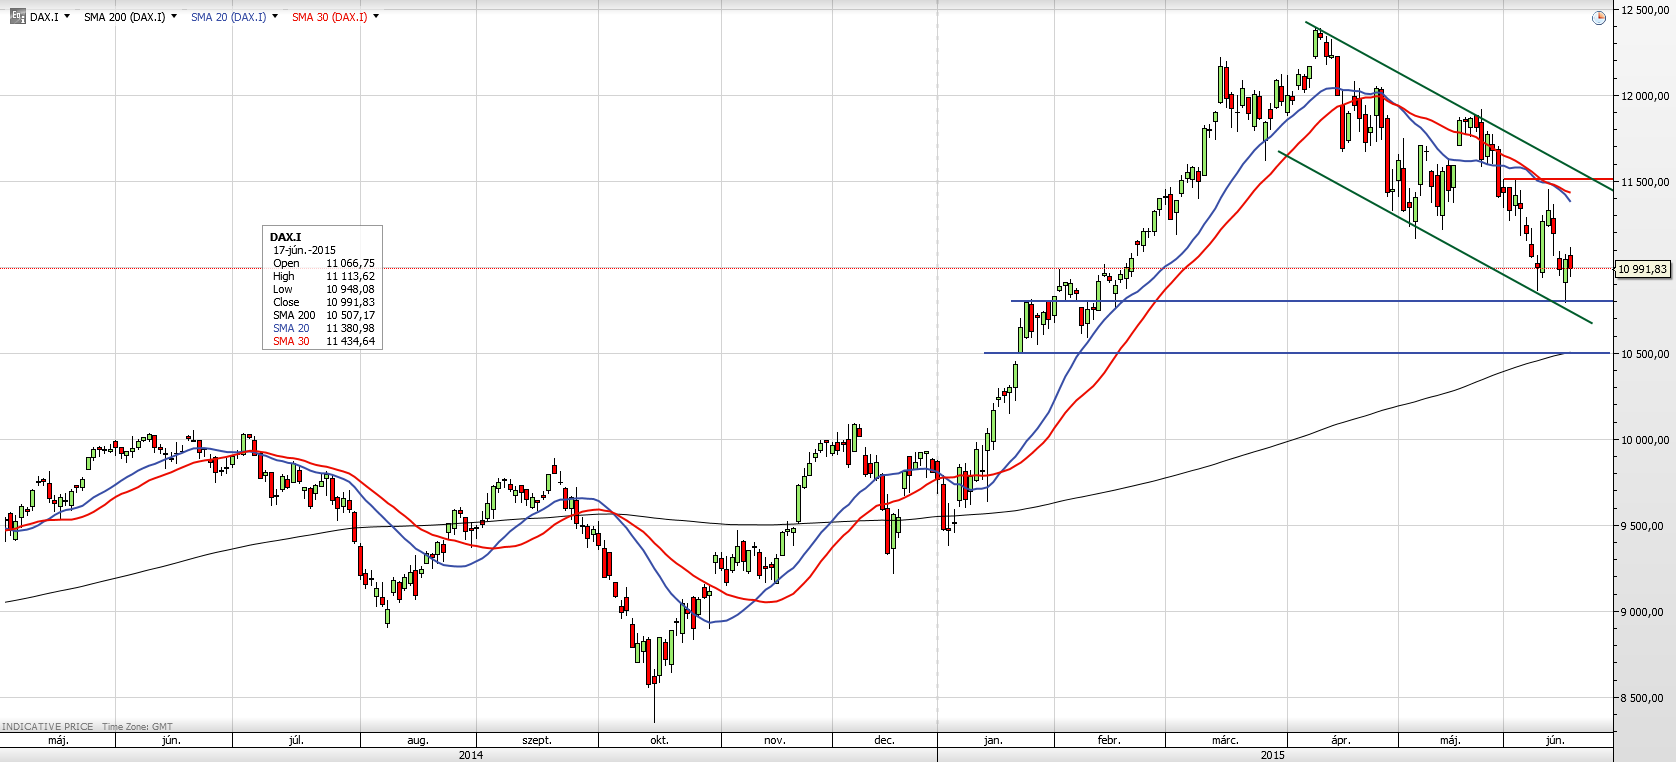
Task: Click the 'júl.' month on the time axis
Action: point(296,741)
